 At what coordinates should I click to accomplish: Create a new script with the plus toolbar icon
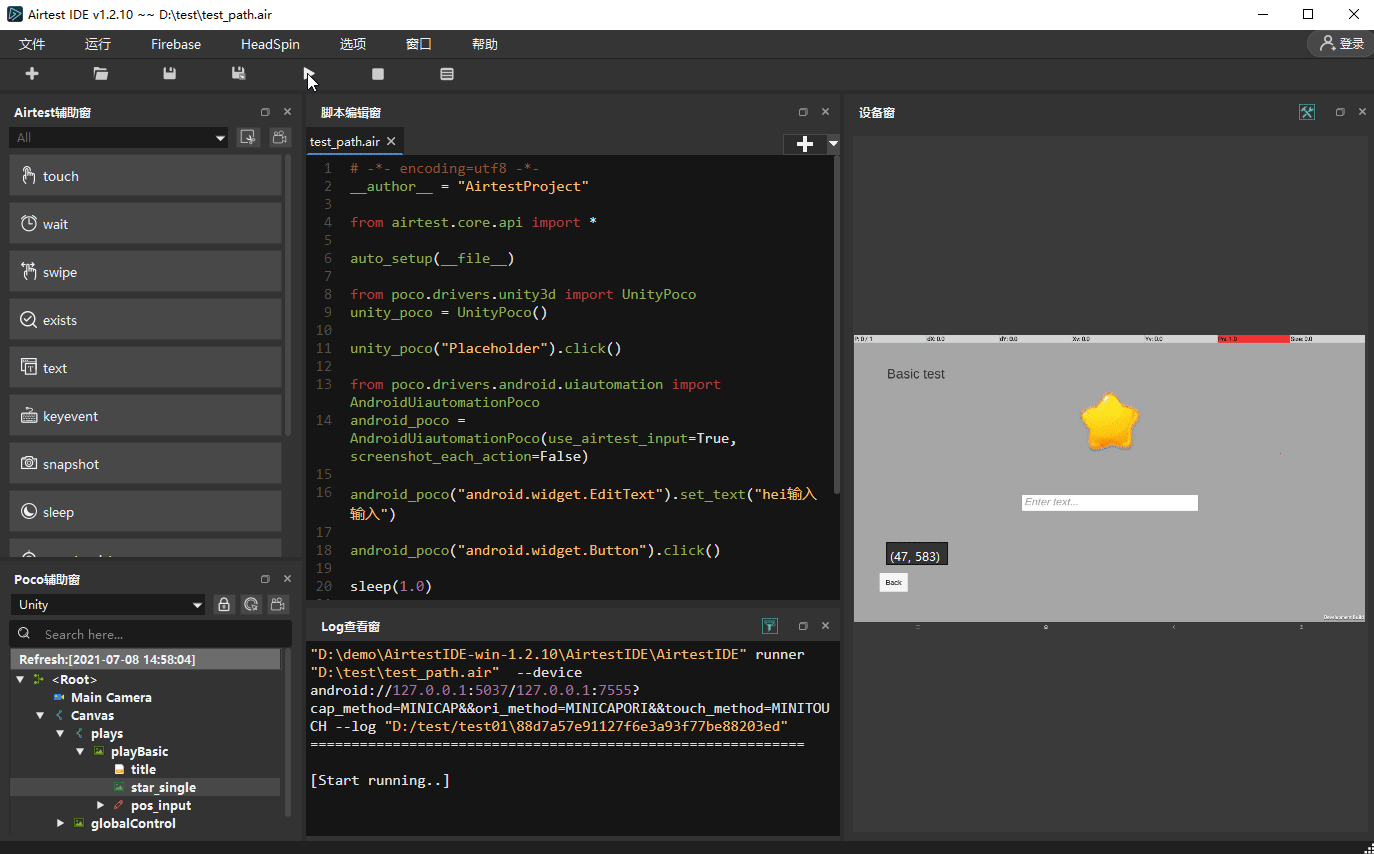[32, 73]
